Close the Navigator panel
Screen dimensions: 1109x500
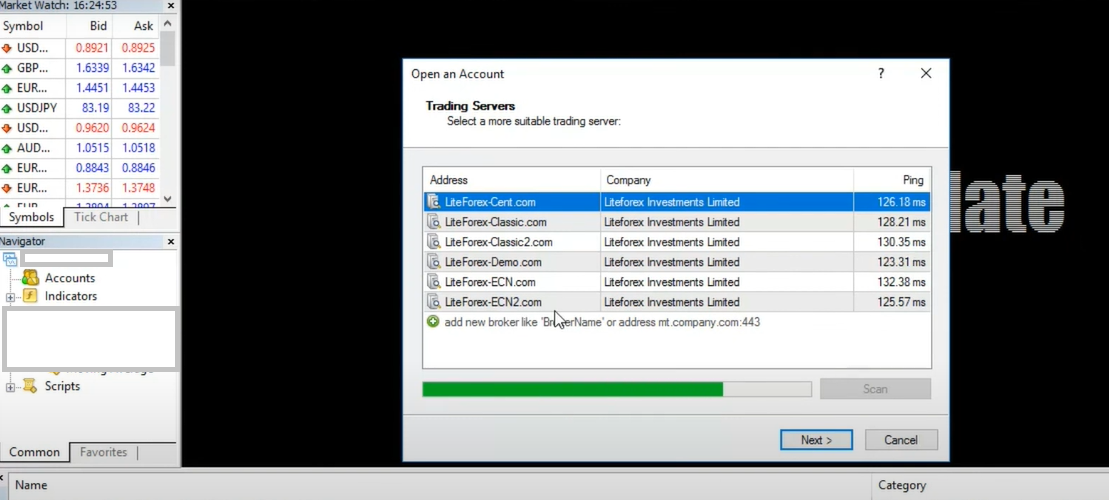(x=170, y=242)
